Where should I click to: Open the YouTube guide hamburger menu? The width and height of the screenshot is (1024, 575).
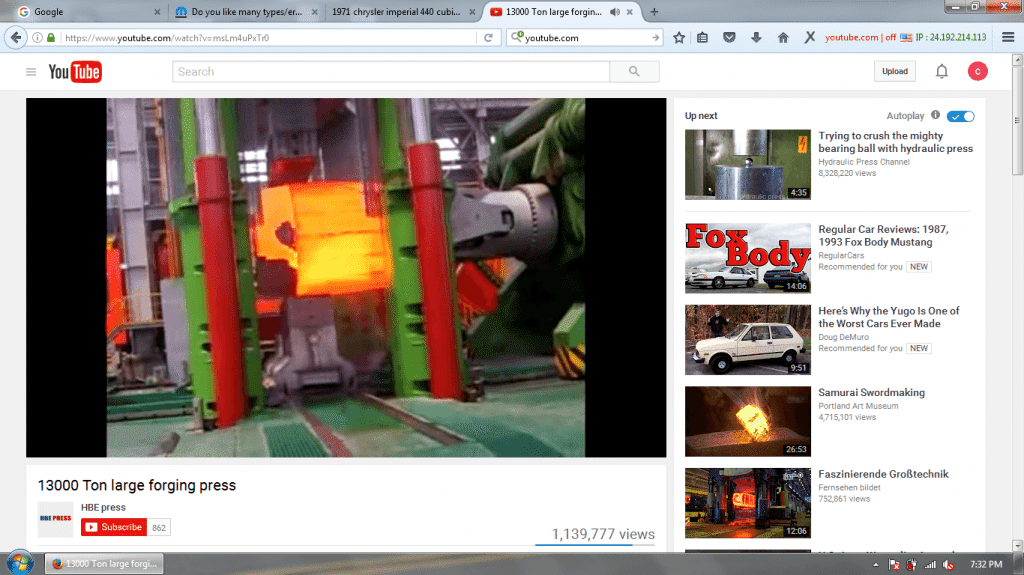[31, 72]
